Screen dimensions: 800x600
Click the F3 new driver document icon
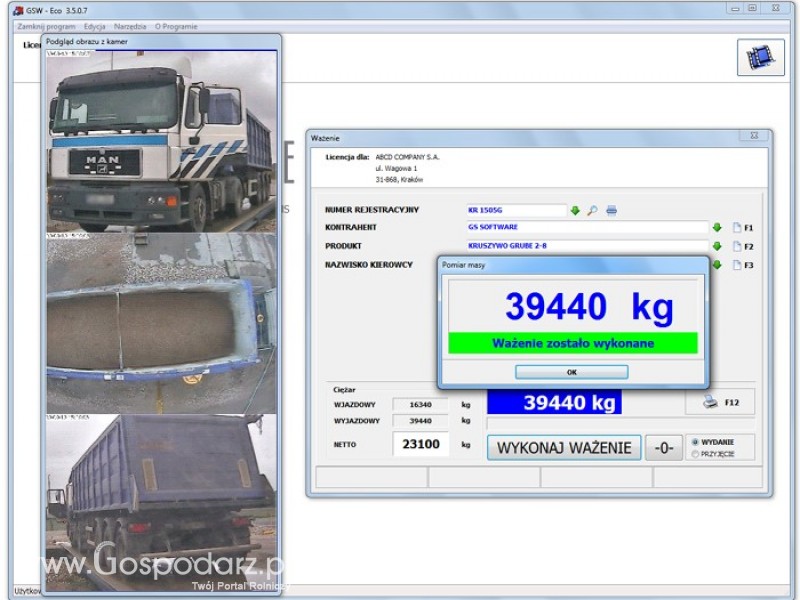735,265
